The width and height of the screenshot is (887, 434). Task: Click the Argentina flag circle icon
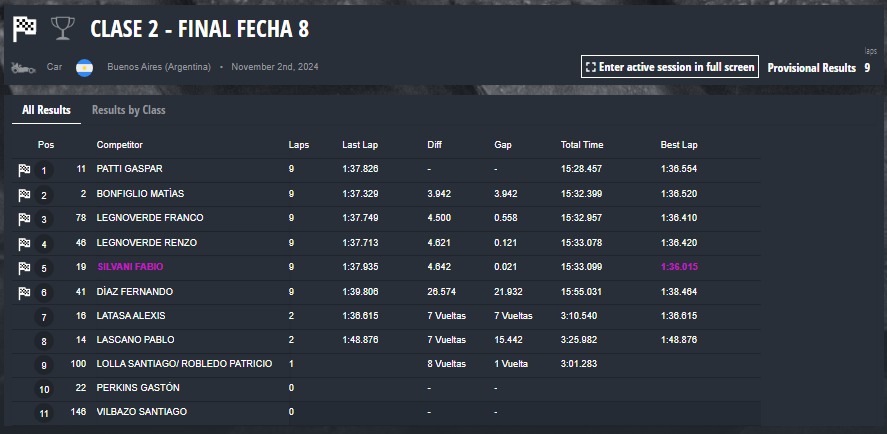84,68
